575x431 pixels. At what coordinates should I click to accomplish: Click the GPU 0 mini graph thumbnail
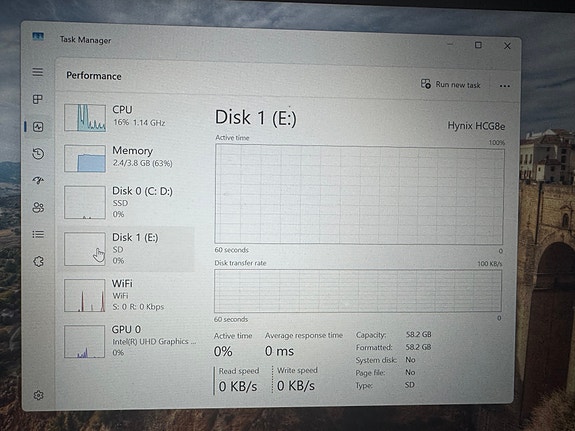click(x=84, y=341)
